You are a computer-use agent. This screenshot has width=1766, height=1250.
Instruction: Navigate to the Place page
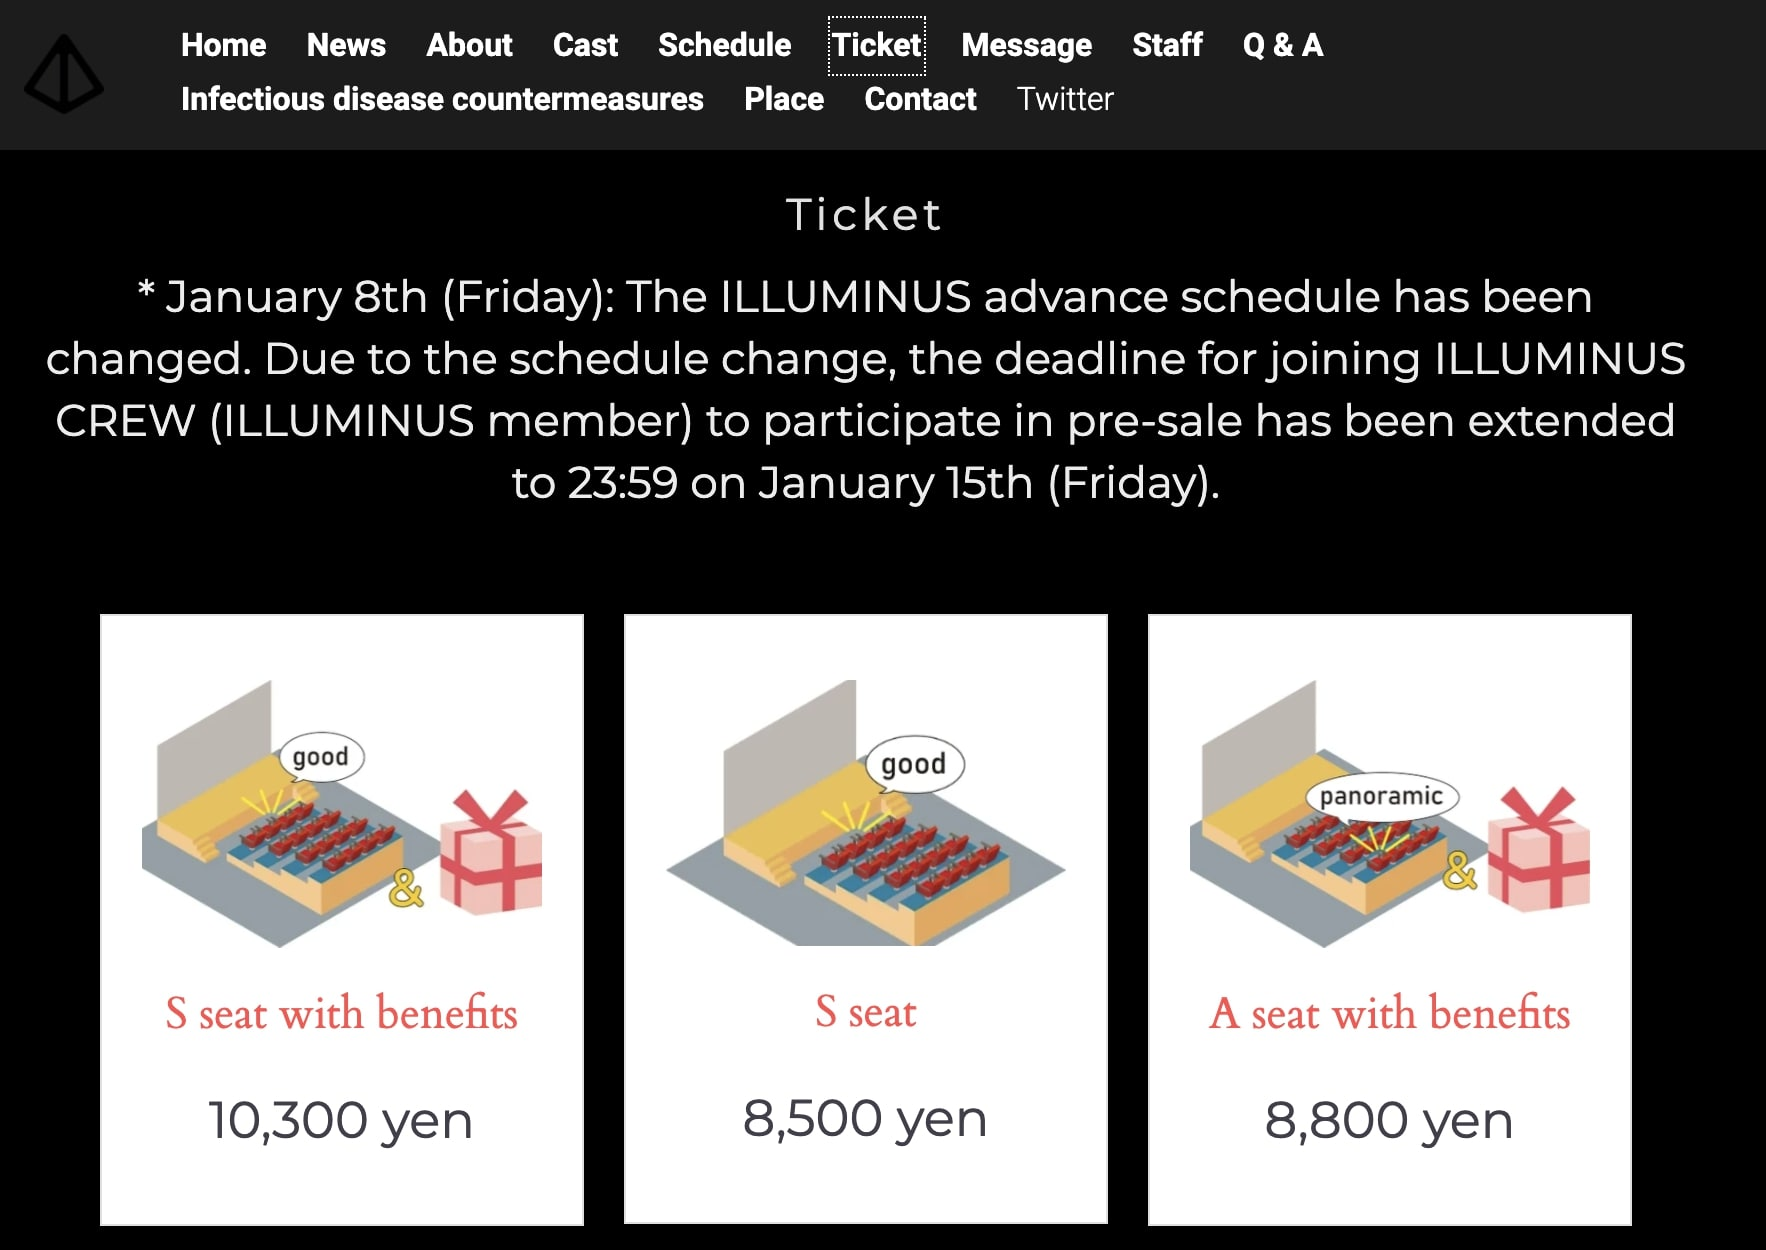point(784,99)
